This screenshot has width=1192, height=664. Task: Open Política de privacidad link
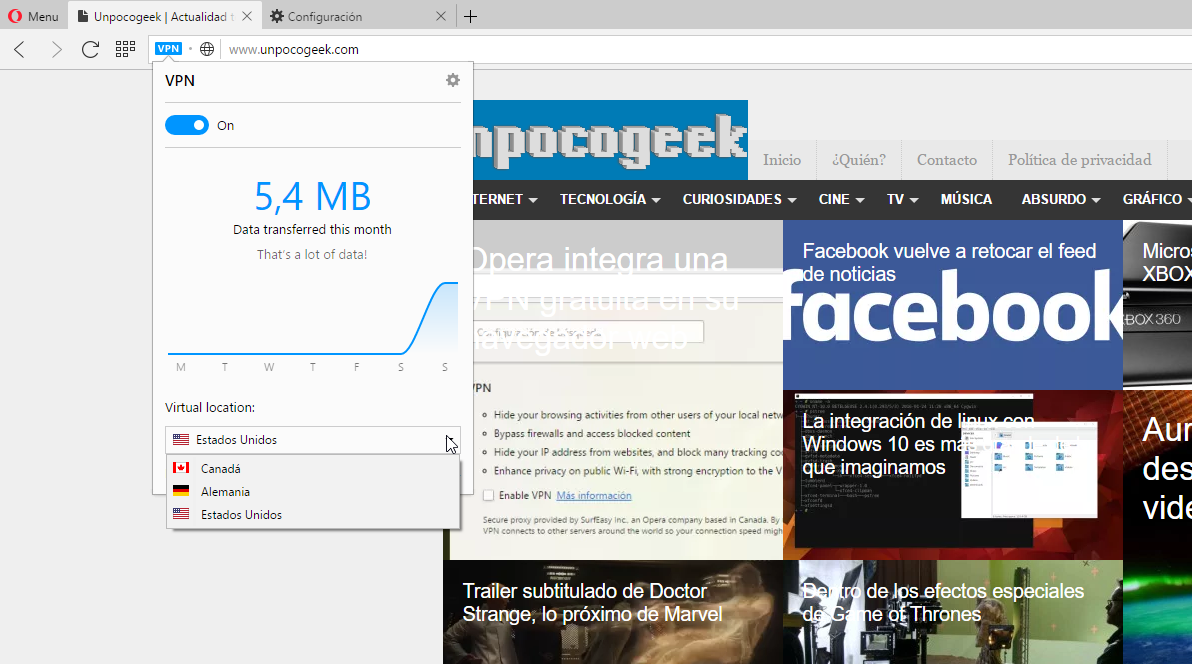[x=1079, y=160]
